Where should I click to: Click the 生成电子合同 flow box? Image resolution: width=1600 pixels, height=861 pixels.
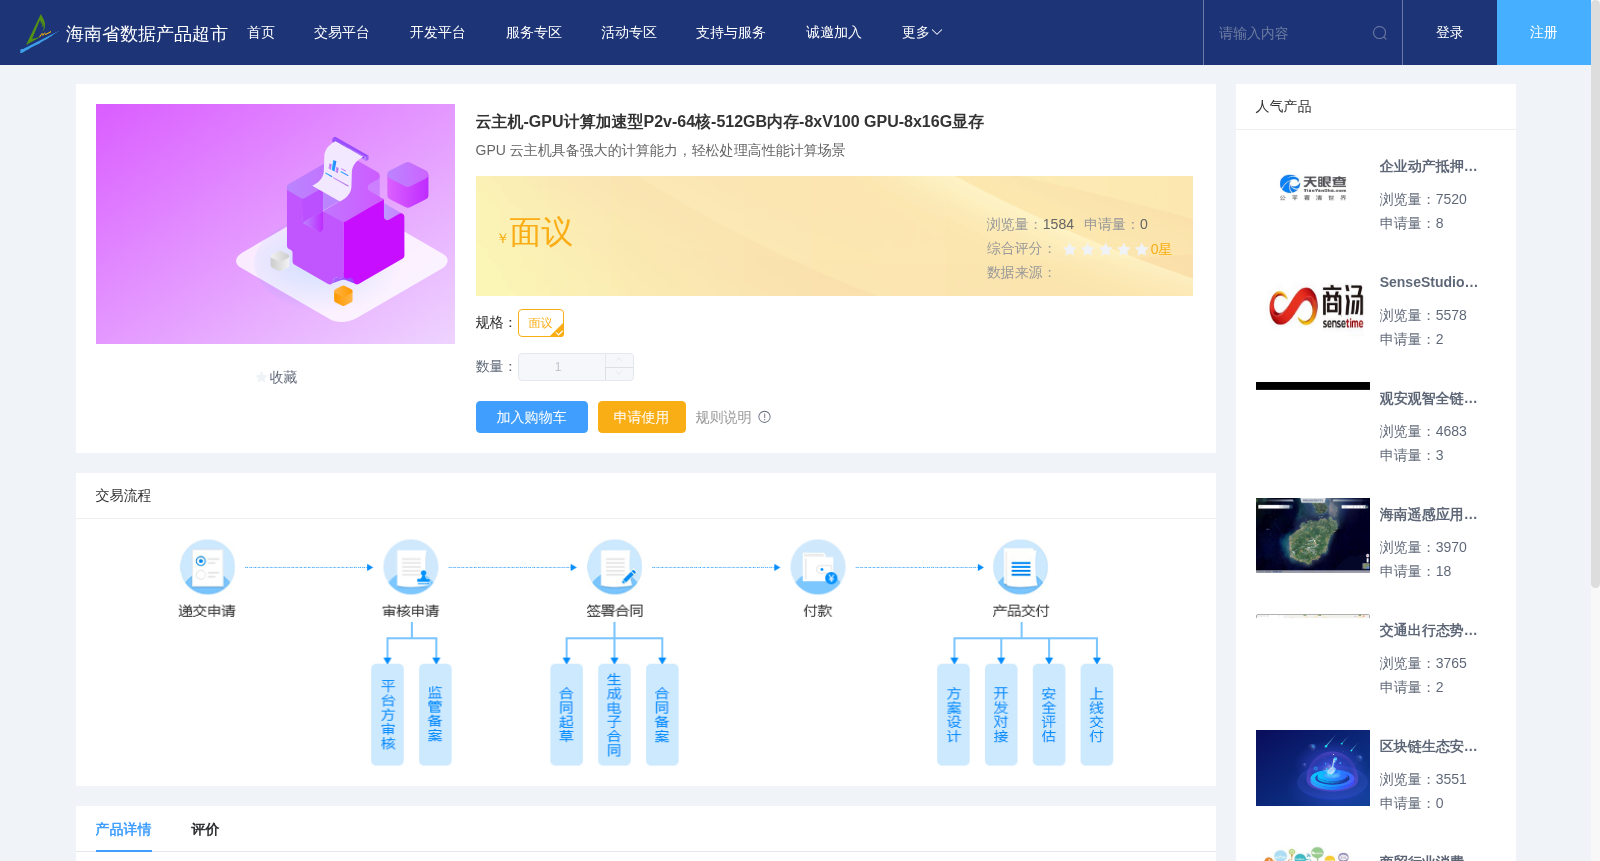(x=614, y=715)
